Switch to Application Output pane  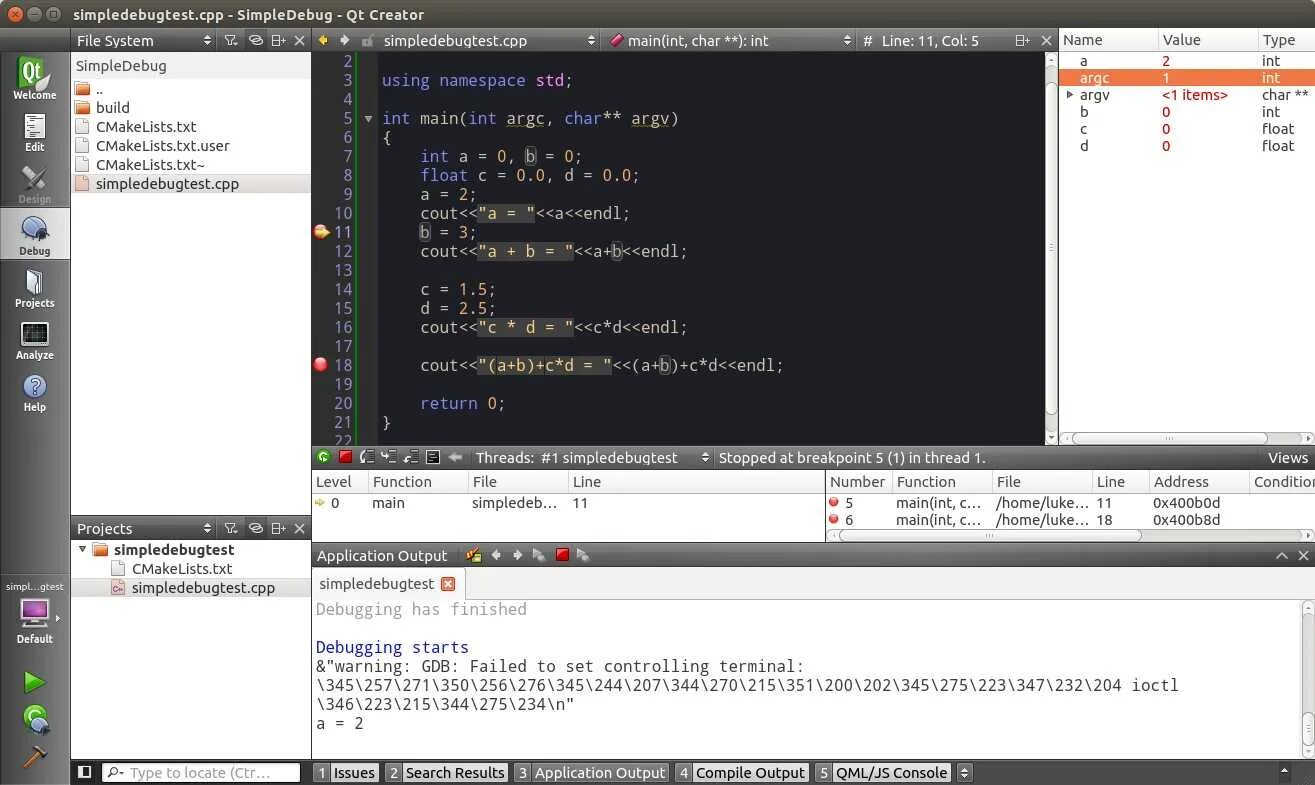(x=591, y=772)
